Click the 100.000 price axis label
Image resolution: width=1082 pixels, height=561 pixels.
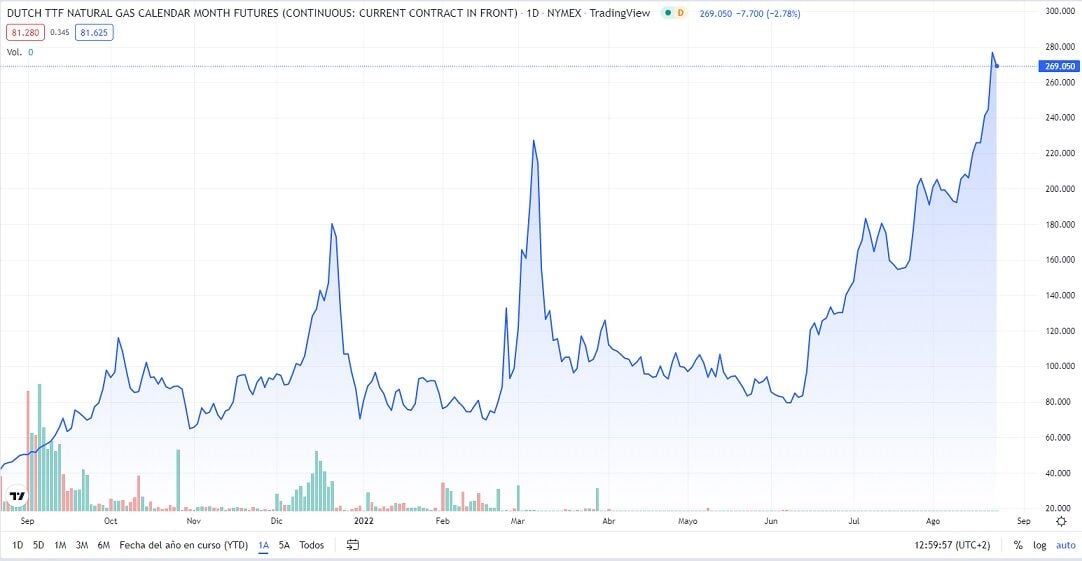(1059, 366)
